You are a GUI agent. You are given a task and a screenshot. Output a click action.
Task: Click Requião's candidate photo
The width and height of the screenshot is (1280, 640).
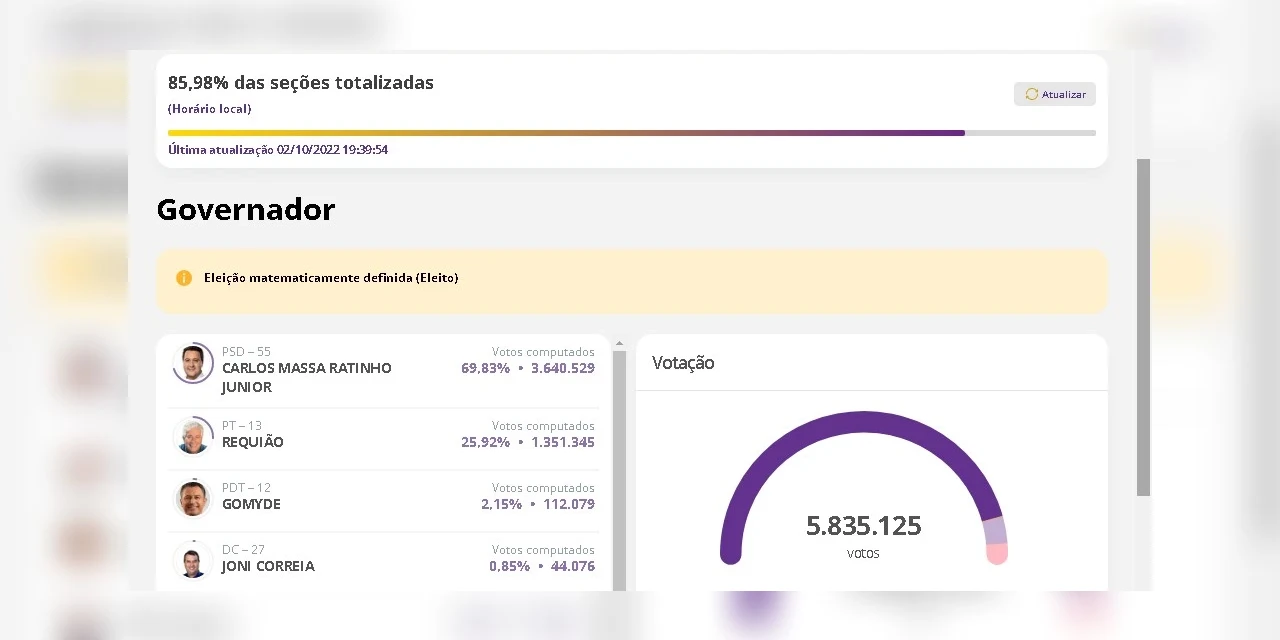(193, 435)
